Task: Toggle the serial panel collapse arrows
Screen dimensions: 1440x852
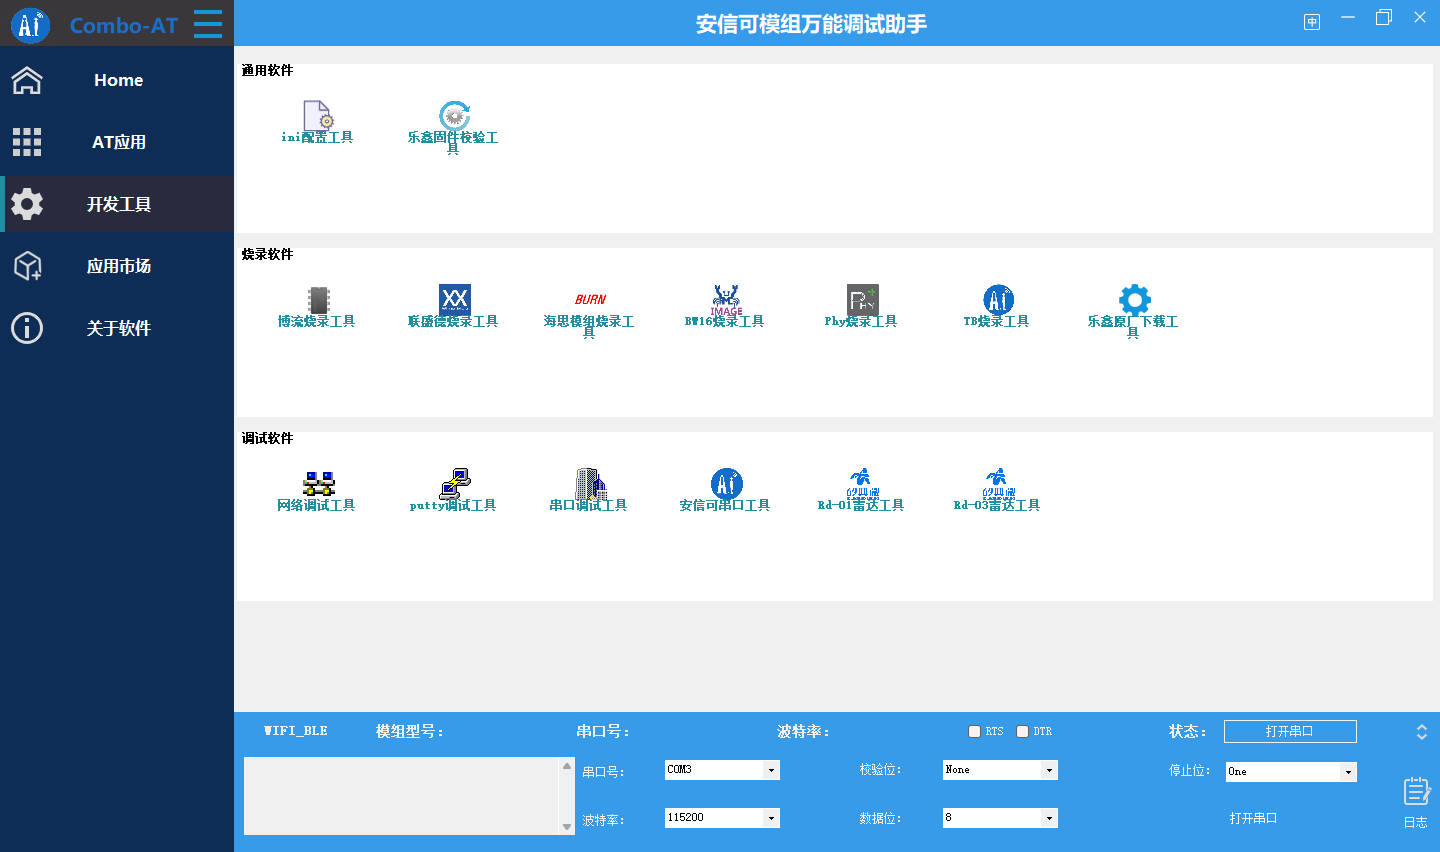Action: coord(1422,732)
